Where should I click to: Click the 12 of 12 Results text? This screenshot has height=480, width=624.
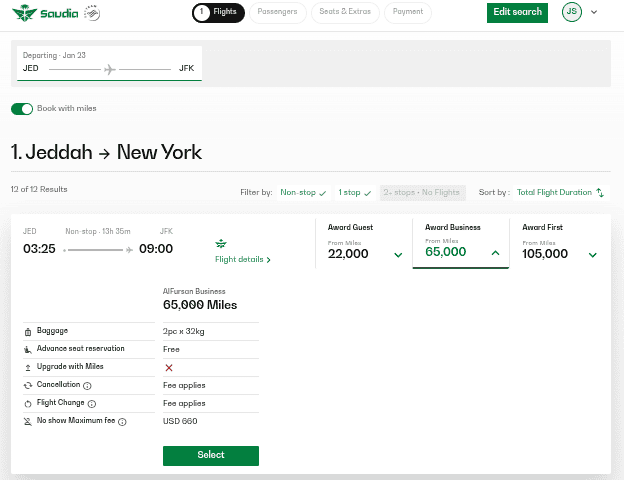pos(39,189)
